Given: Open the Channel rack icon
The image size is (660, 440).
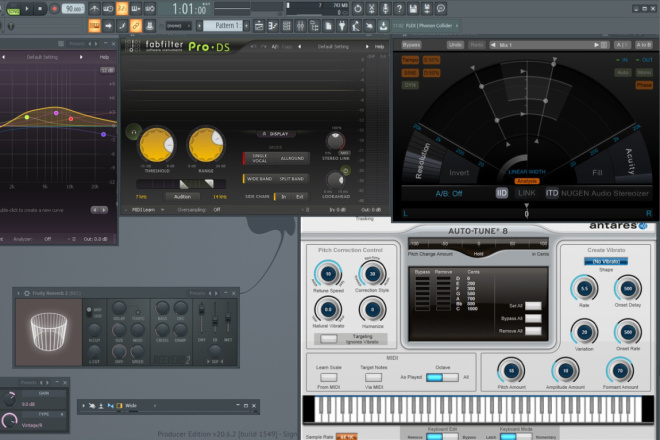Looking at the screenshot, I should click(x=287, y=26).
